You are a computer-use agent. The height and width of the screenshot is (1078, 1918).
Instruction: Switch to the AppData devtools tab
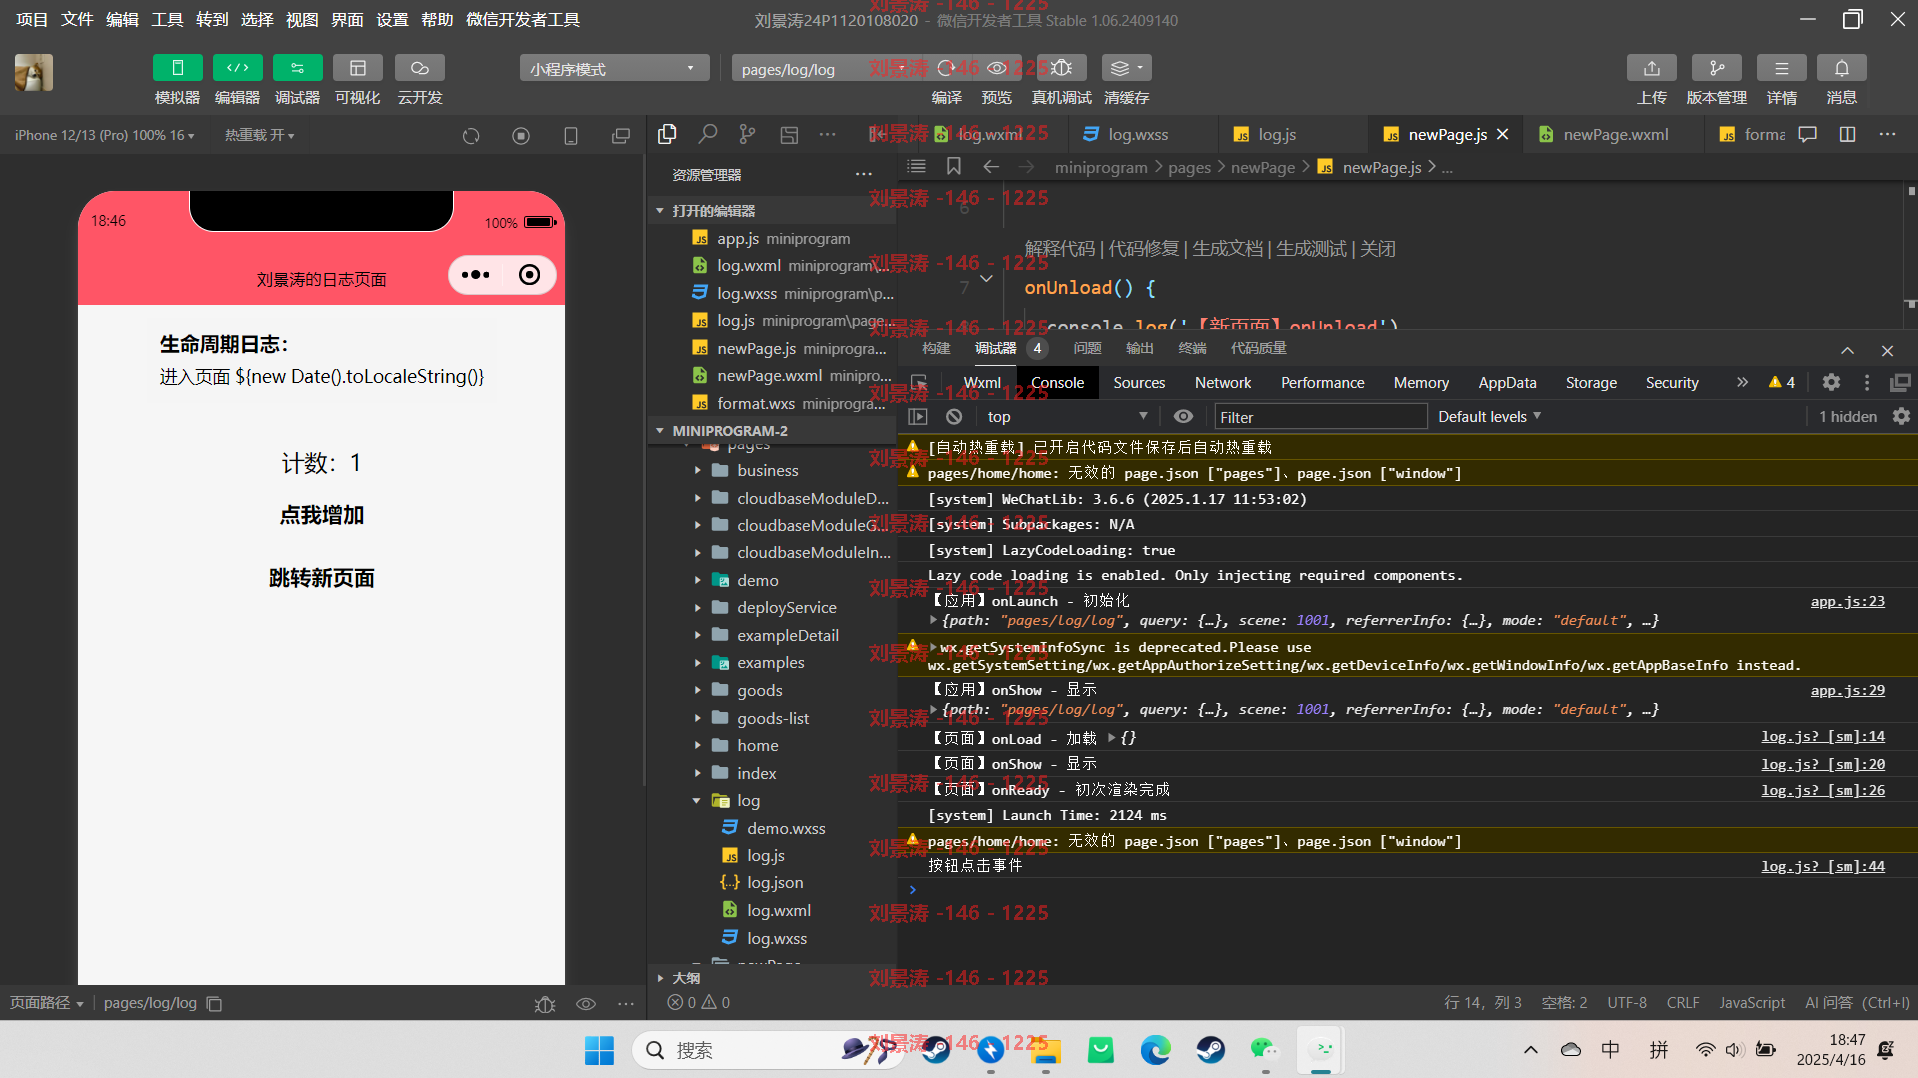(x=1507, y=383)
